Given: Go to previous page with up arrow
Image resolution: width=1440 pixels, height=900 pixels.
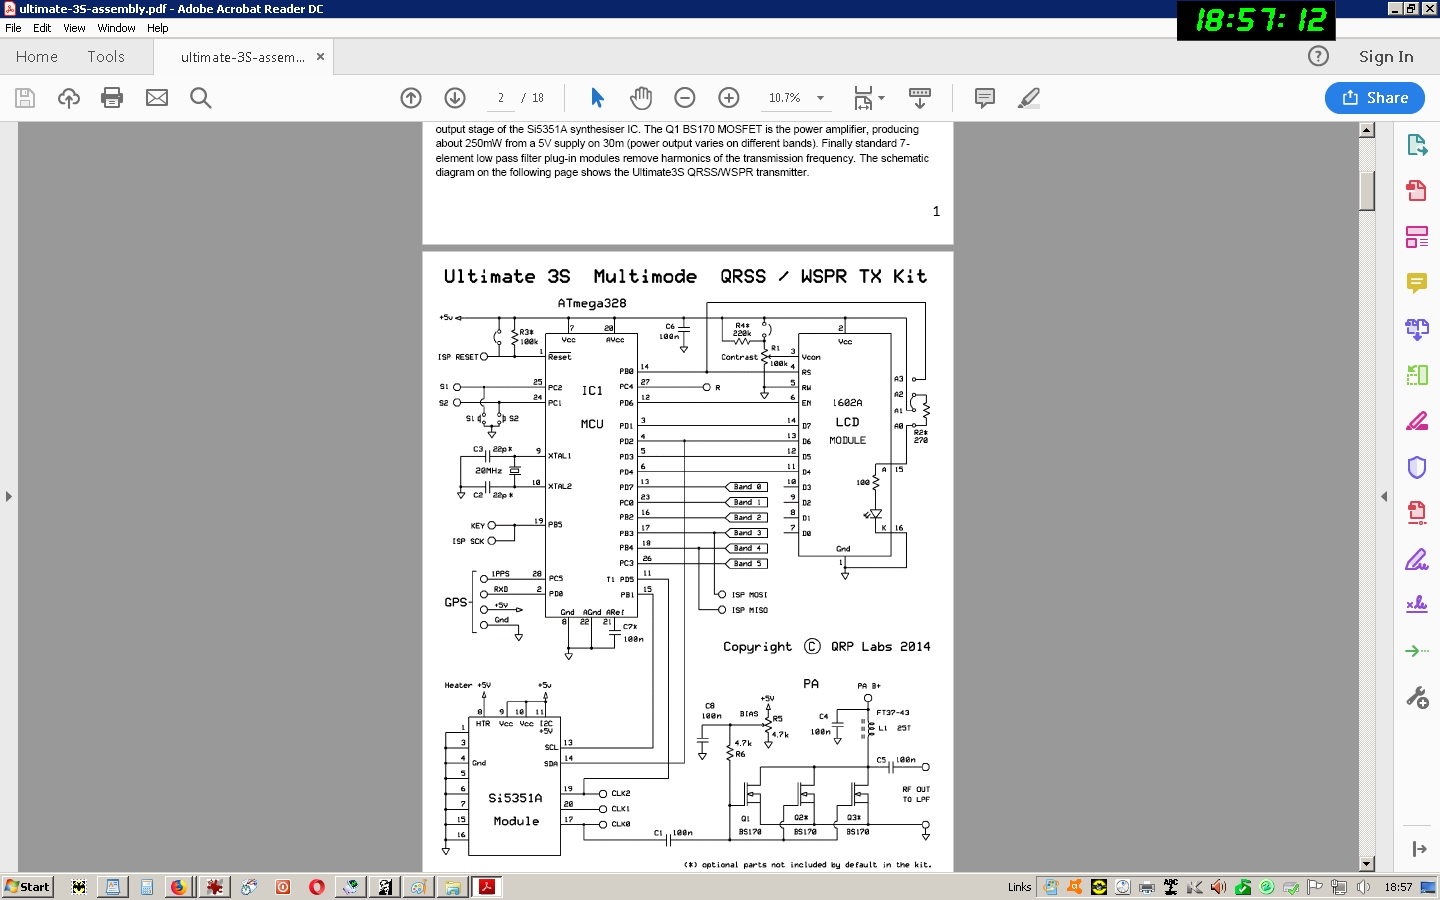Looking at the screenshot, I should [411, 98].
